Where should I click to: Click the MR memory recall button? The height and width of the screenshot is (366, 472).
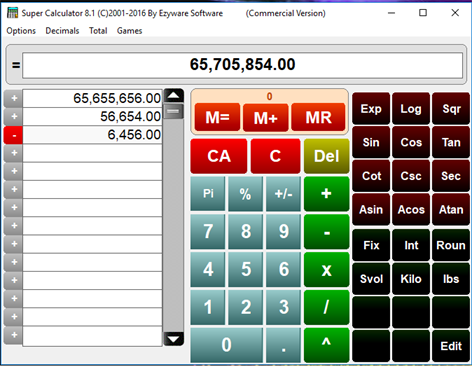318,117
